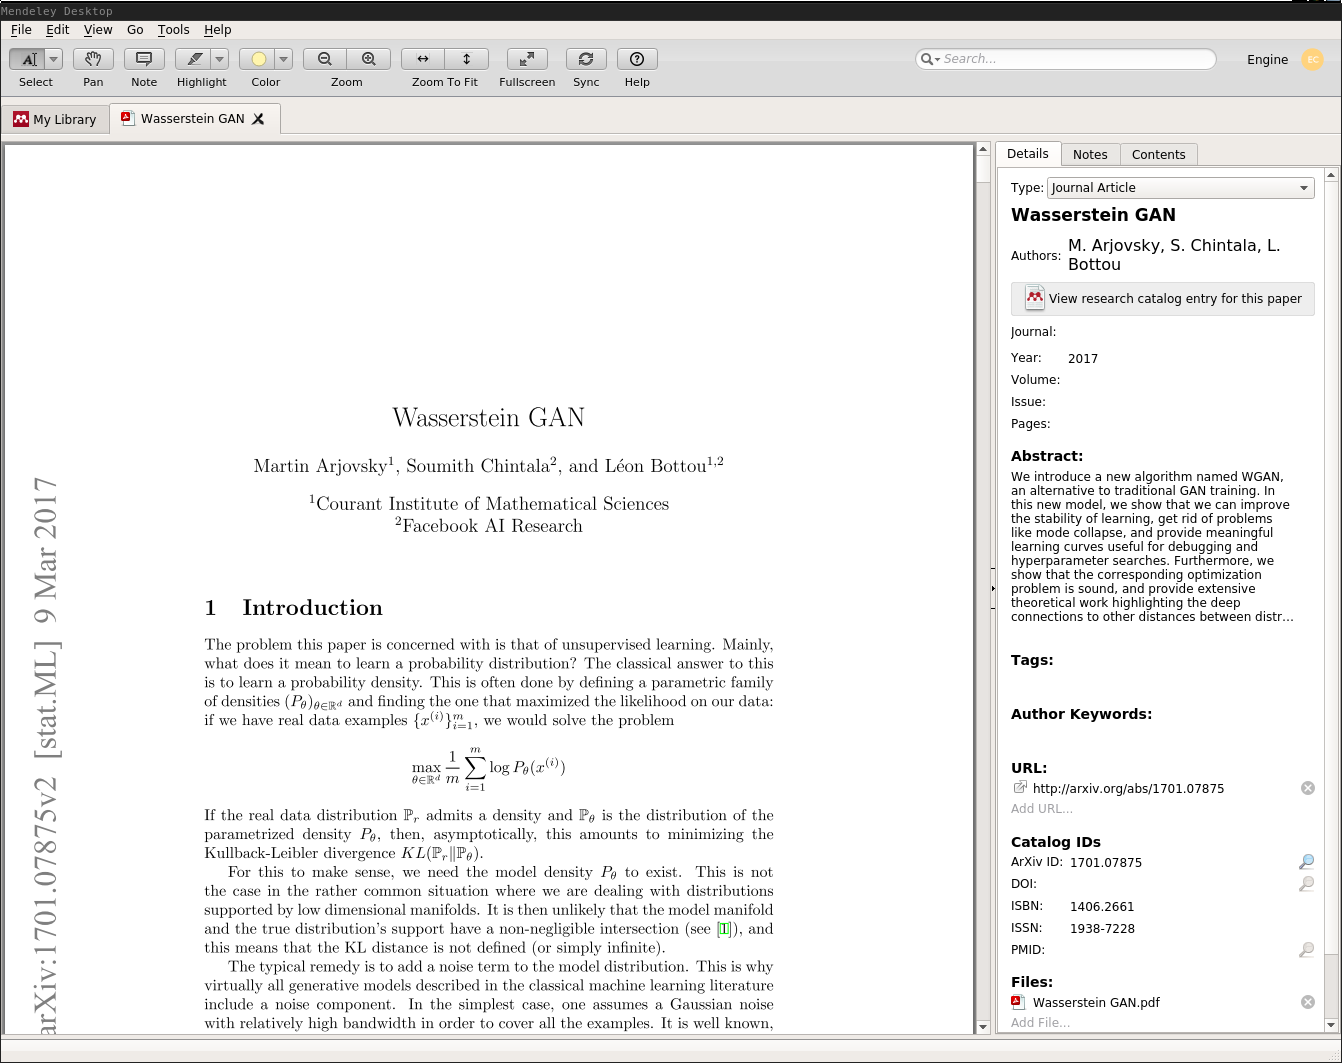Click the PDF viewer scroll-down arrow
The width and height of the screenshot is (1342, 1063).
coord(983,1027)
